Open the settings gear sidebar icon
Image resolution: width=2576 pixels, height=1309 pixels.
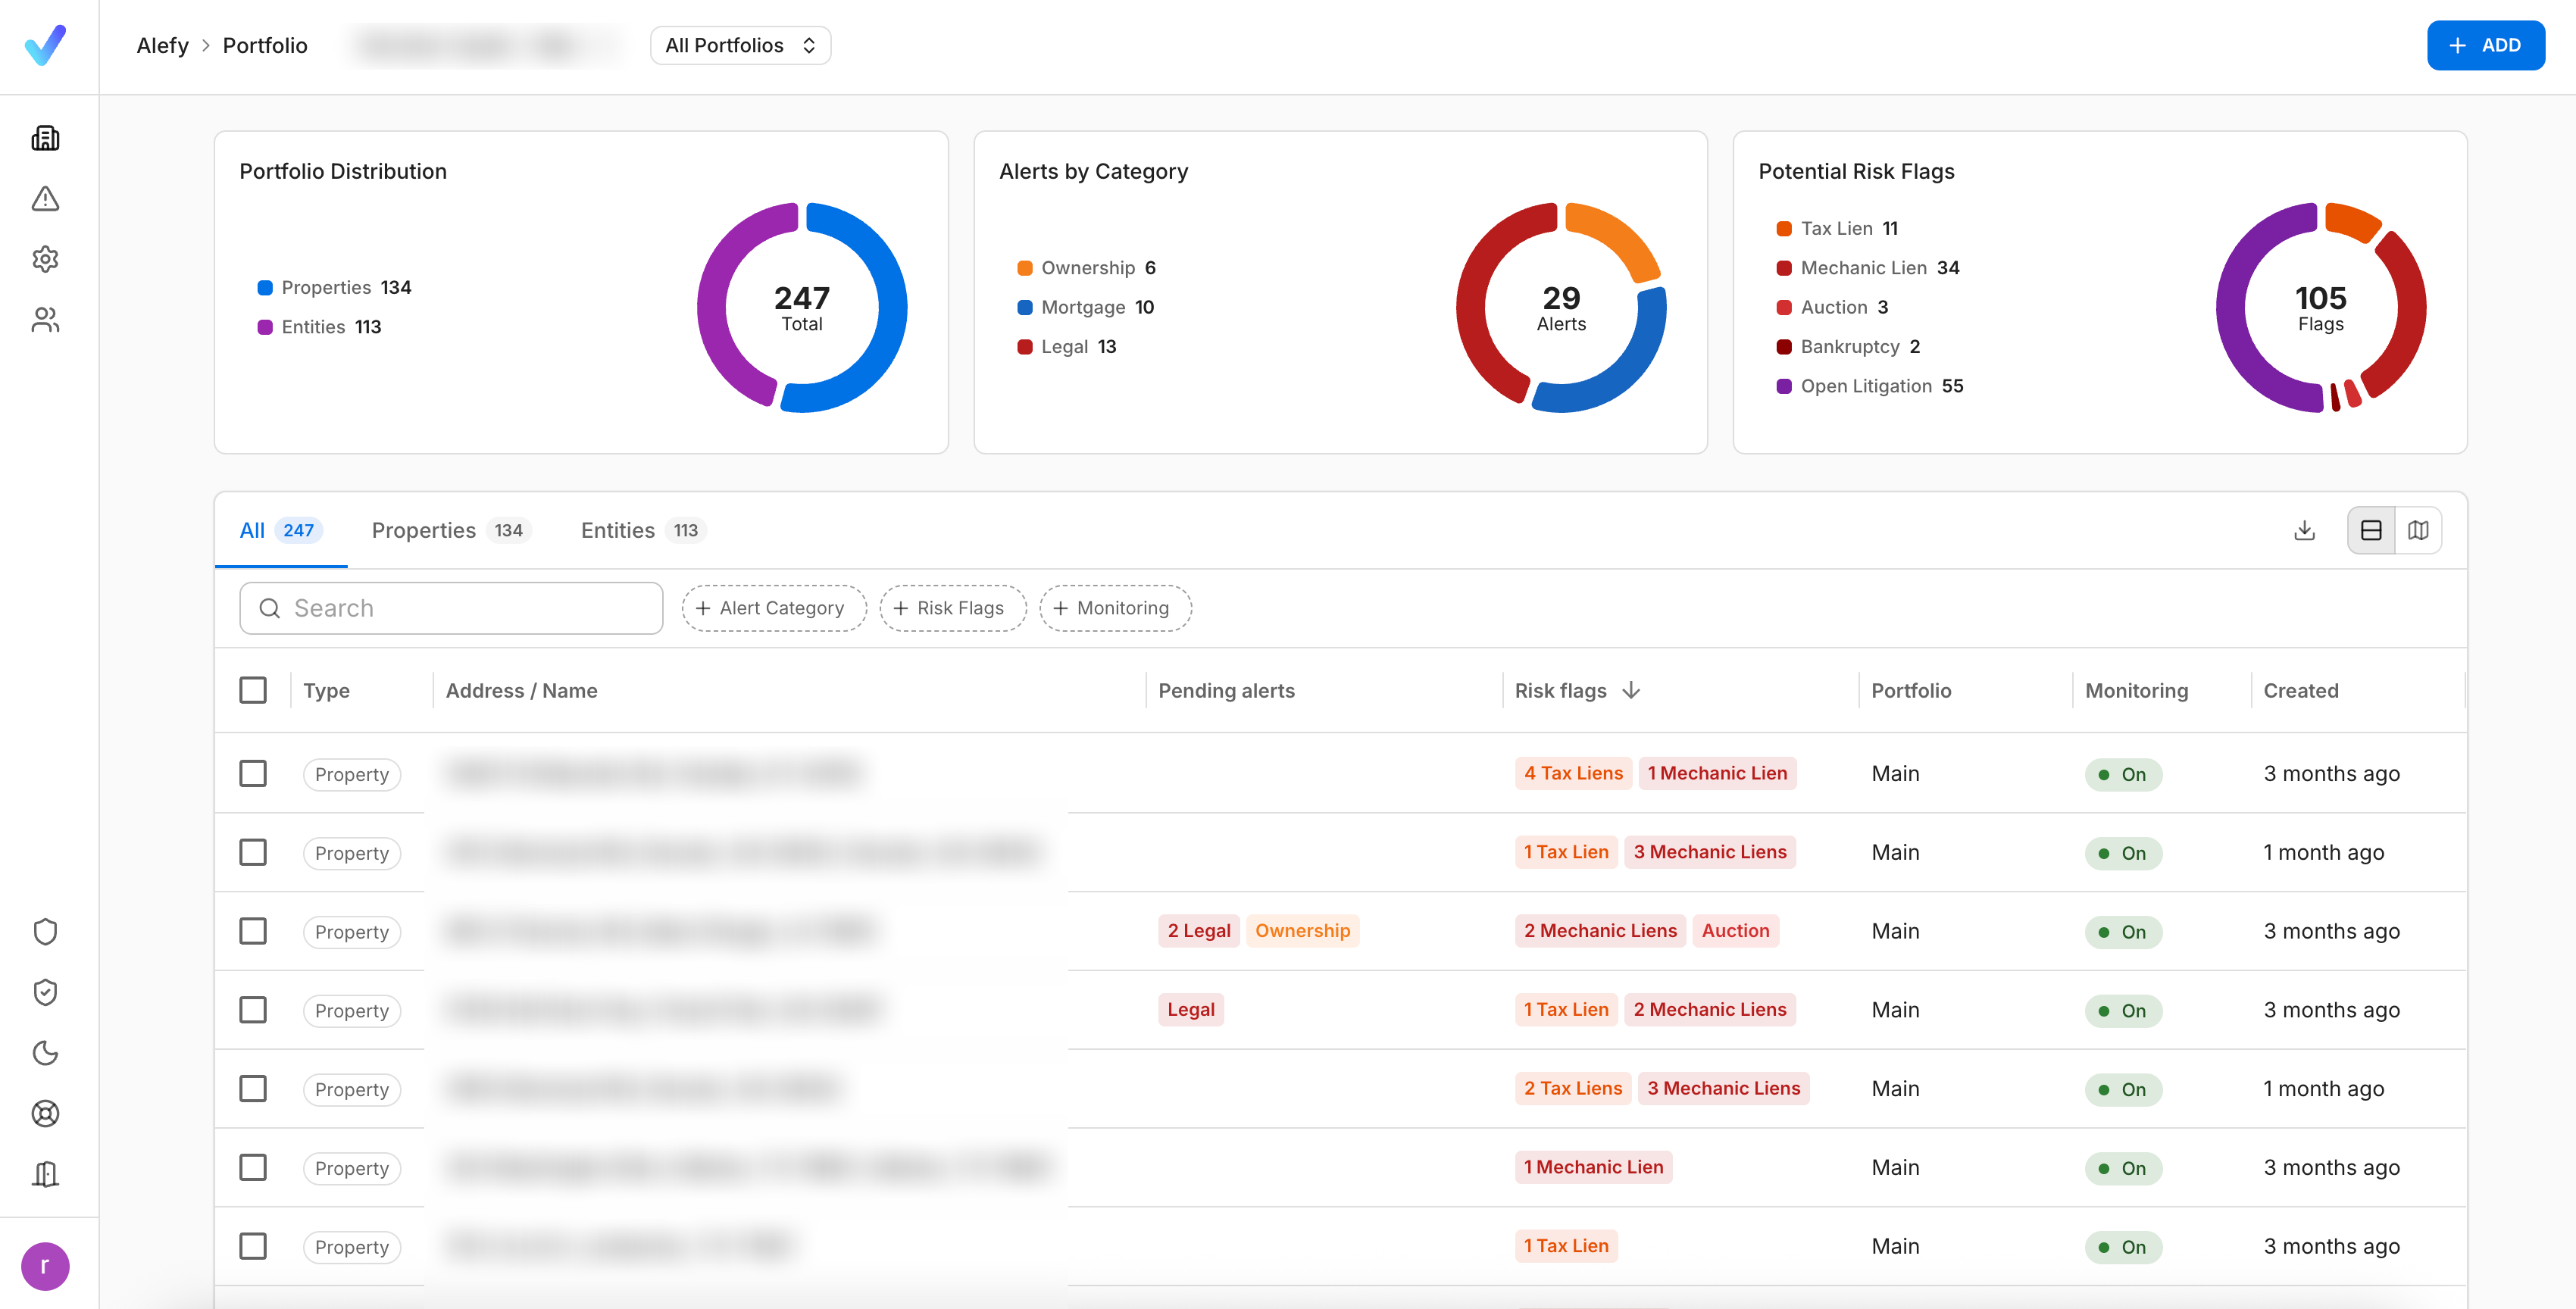tap(45, 259)
